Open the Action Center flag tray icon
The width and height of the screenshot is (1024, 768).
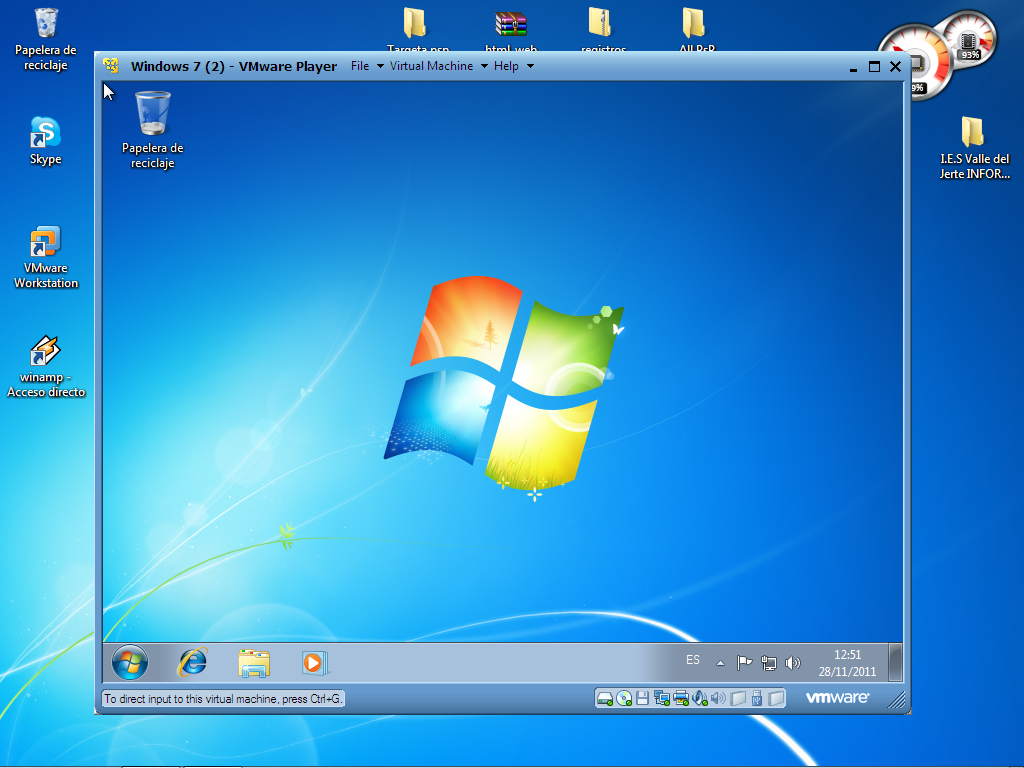pos(744,662)
